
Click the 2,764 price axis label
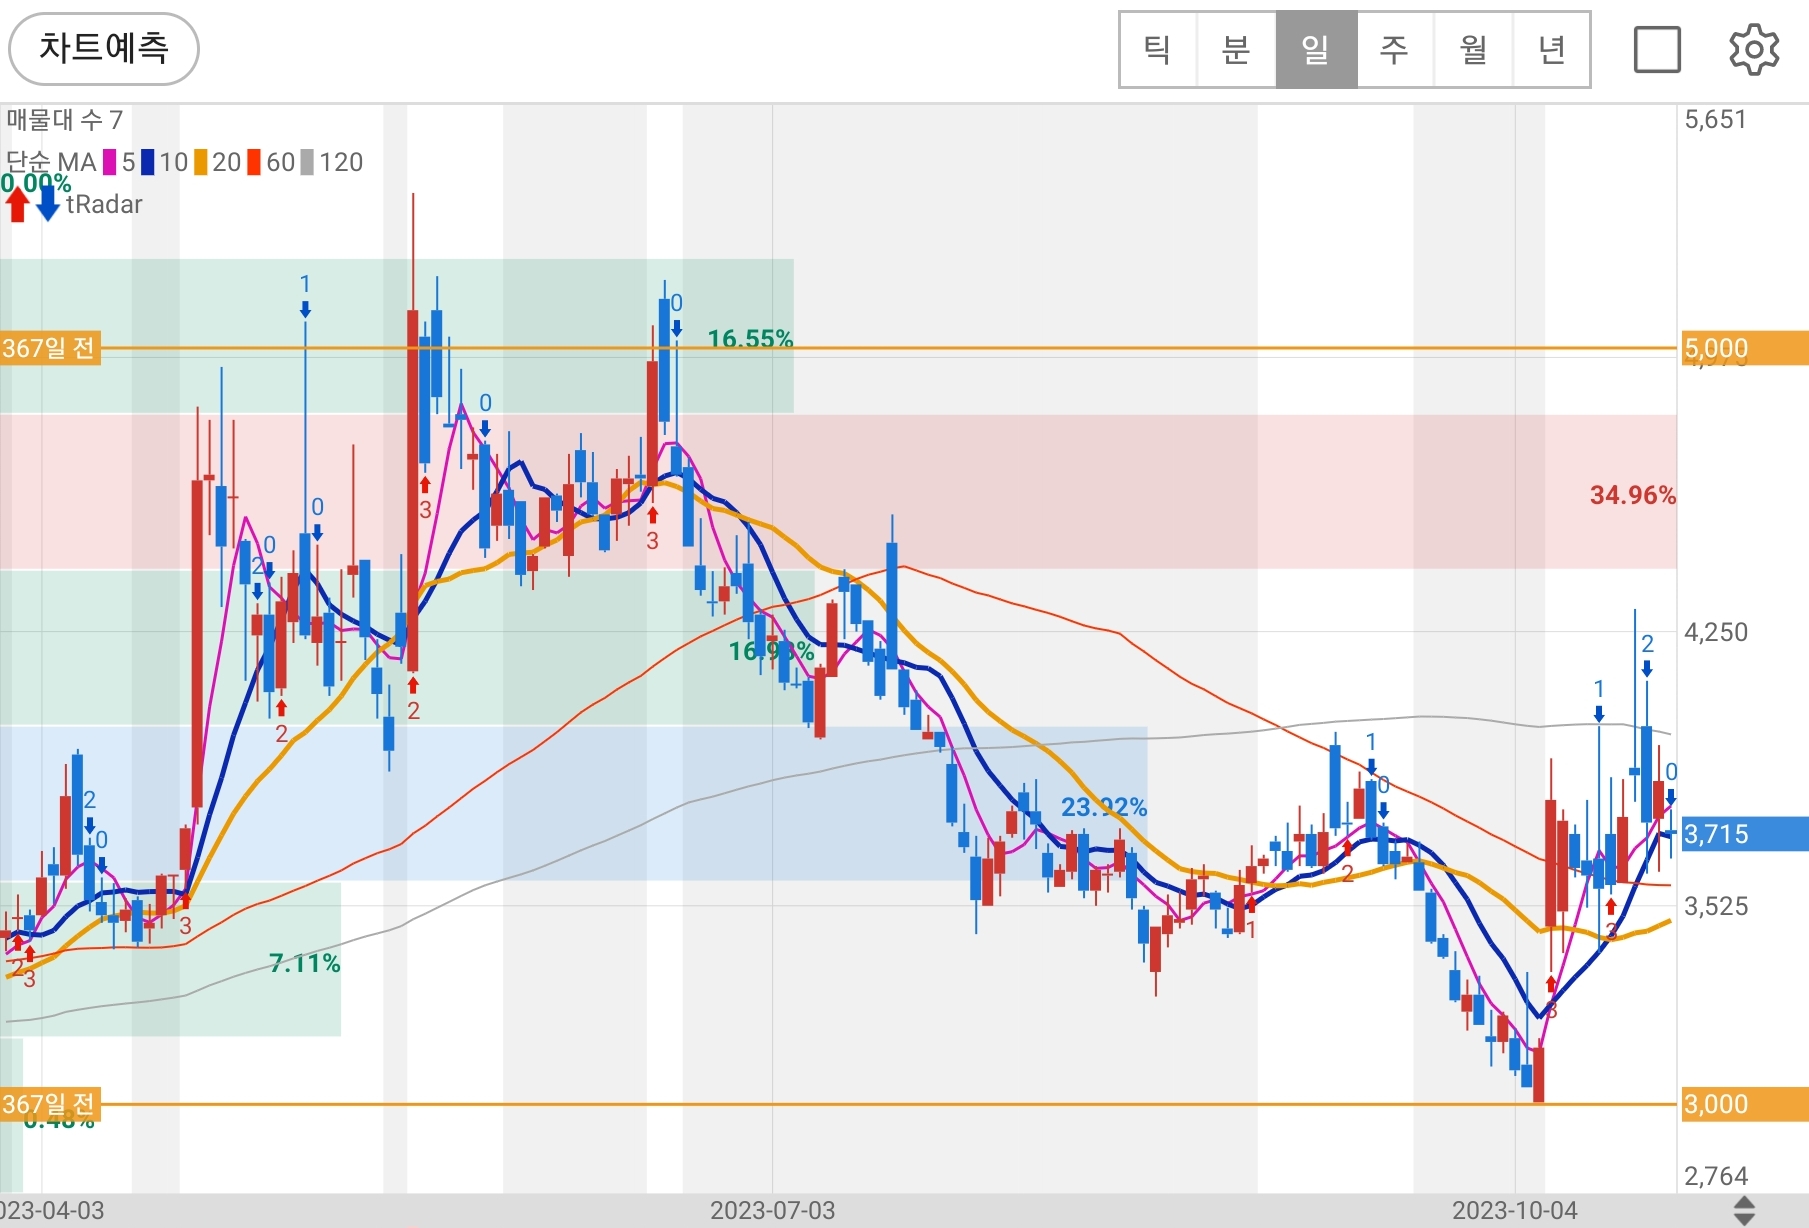pos(1716,1176)
